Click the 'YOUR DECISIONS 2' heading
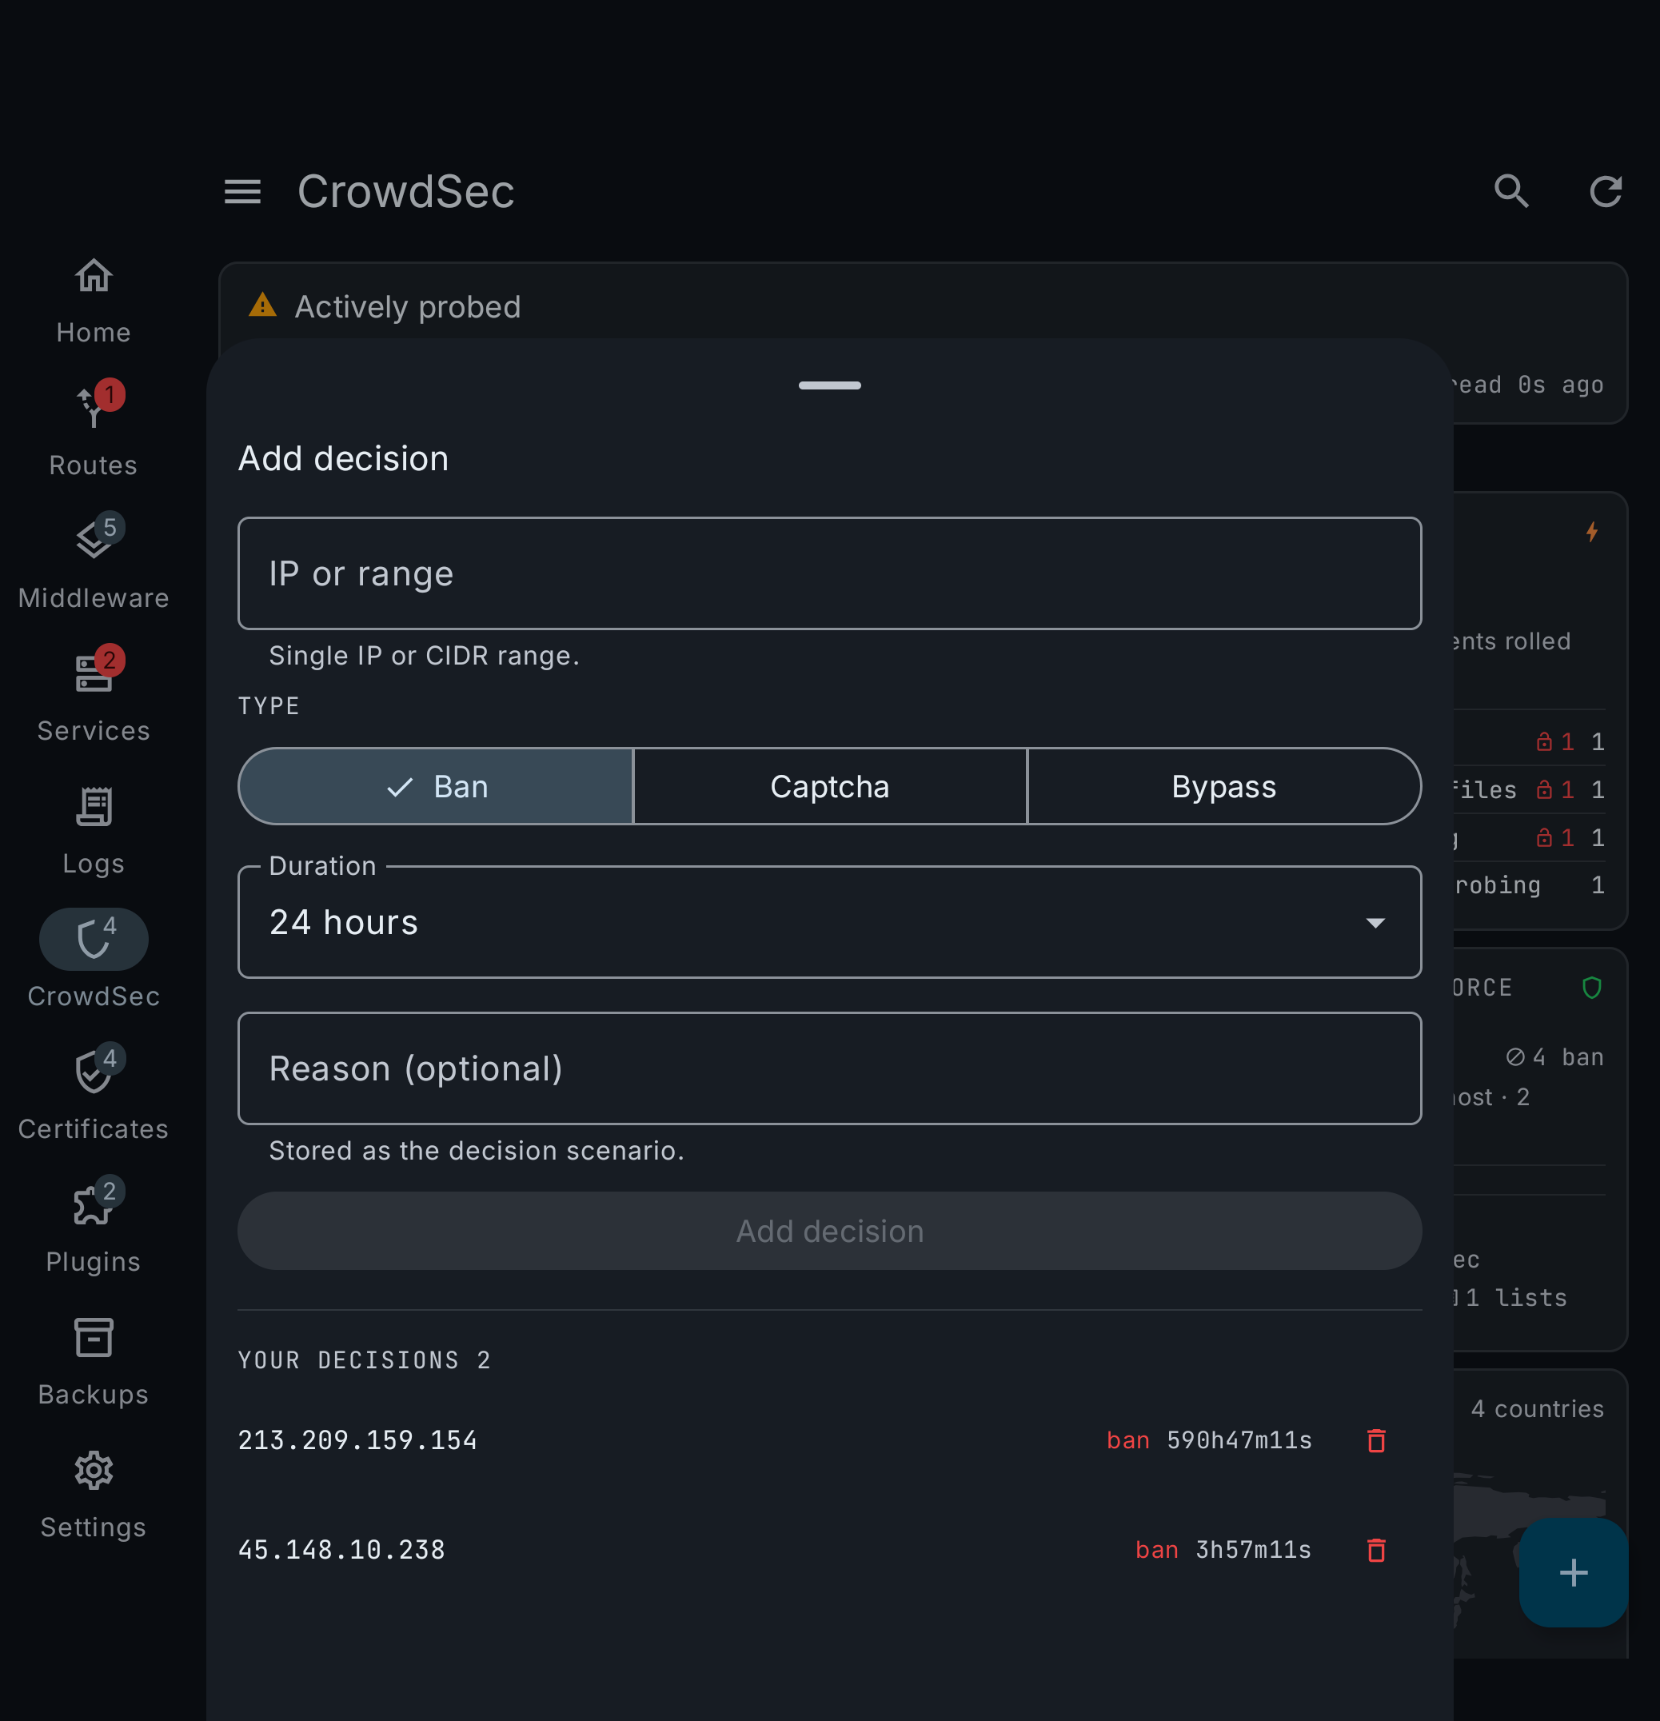The width and height of the screenshot is (1660, 1721). point(364,1360)
